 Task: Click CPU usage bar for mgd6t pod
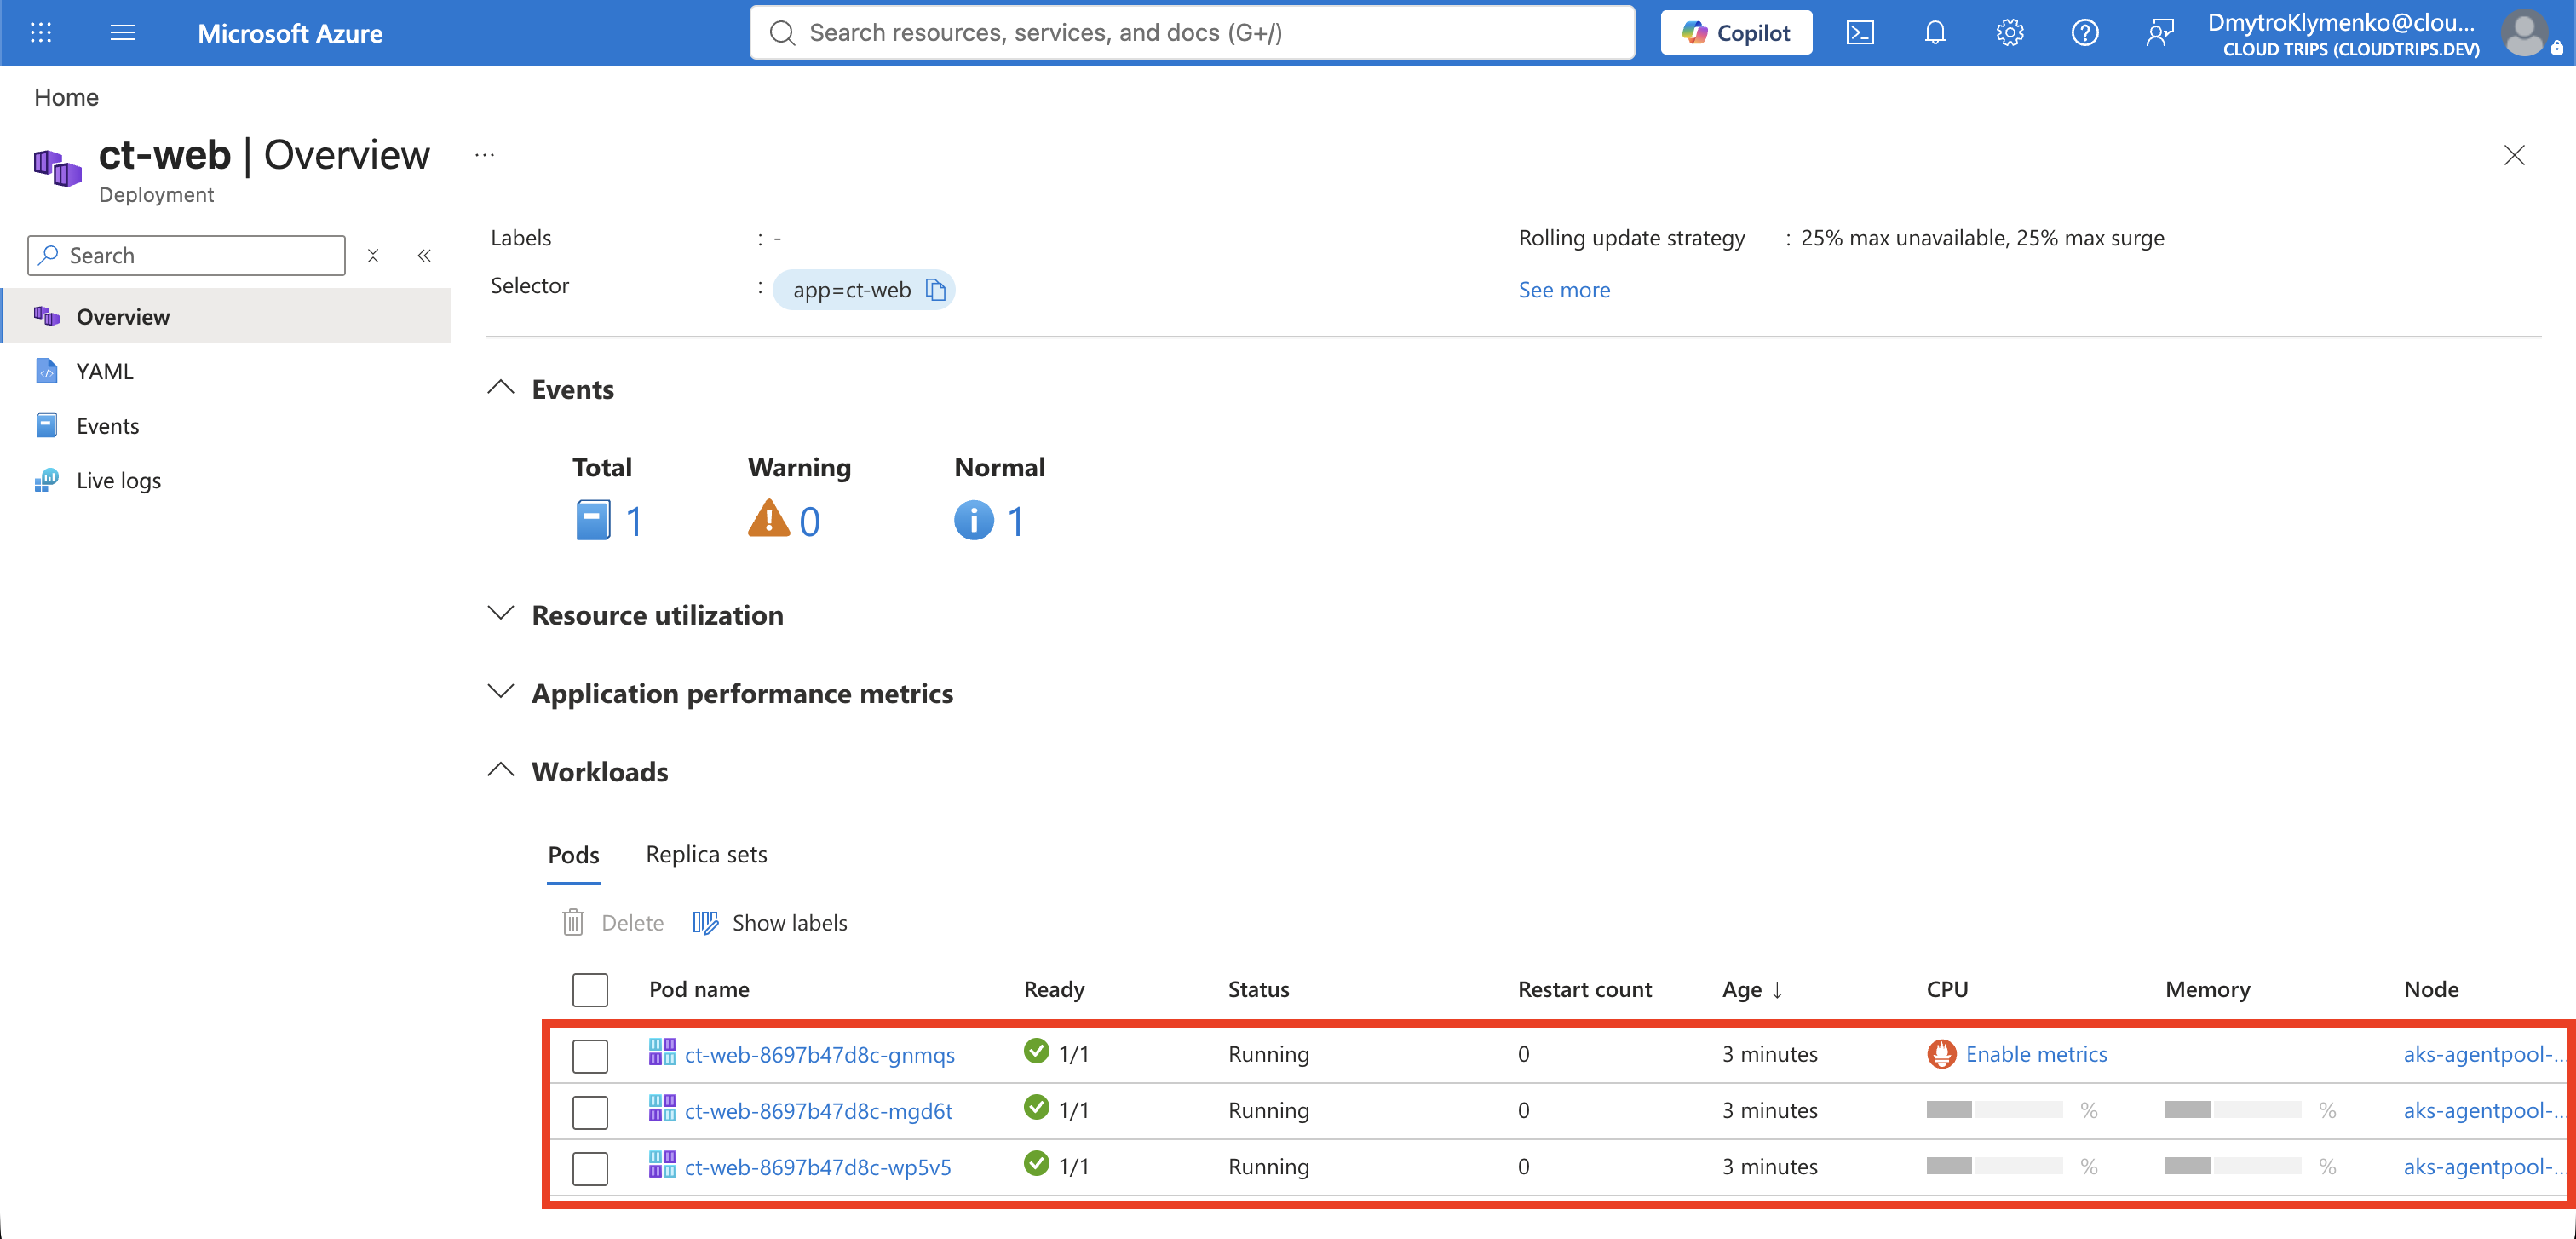pos(1994,1110)
